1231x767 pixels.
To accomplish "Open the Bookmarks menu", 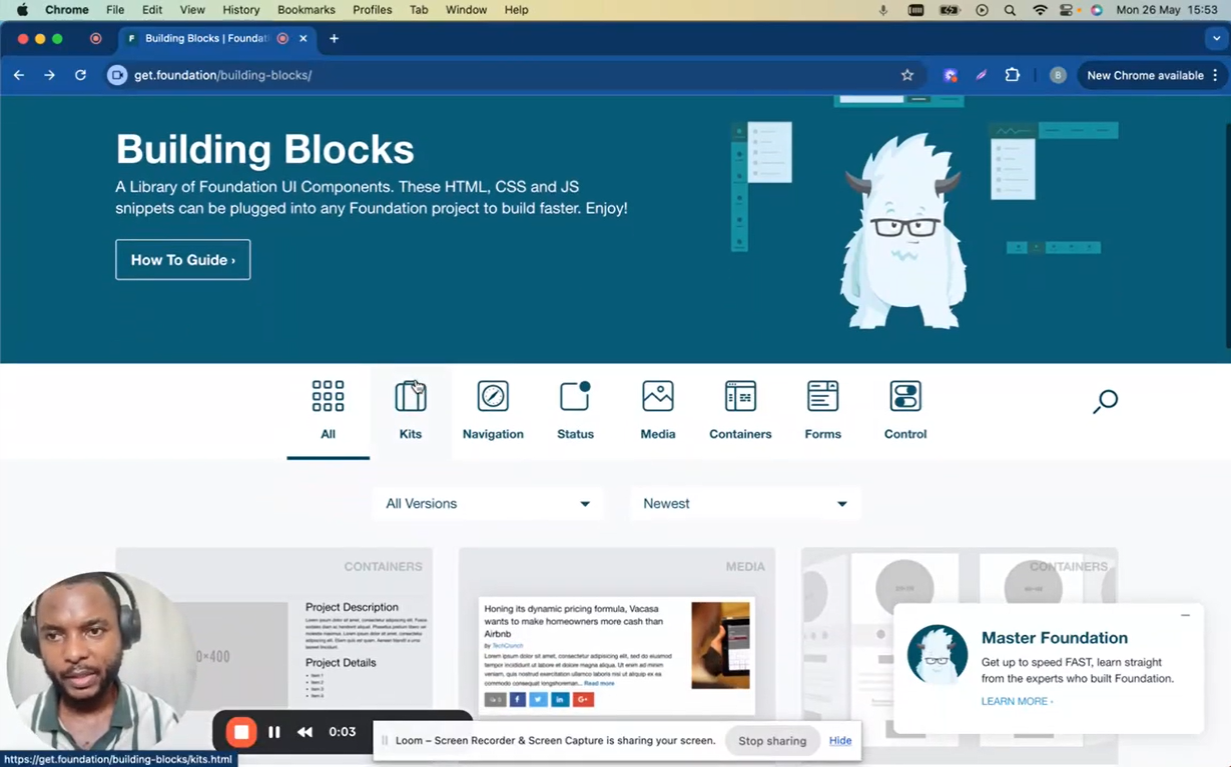I will point(306,10).
